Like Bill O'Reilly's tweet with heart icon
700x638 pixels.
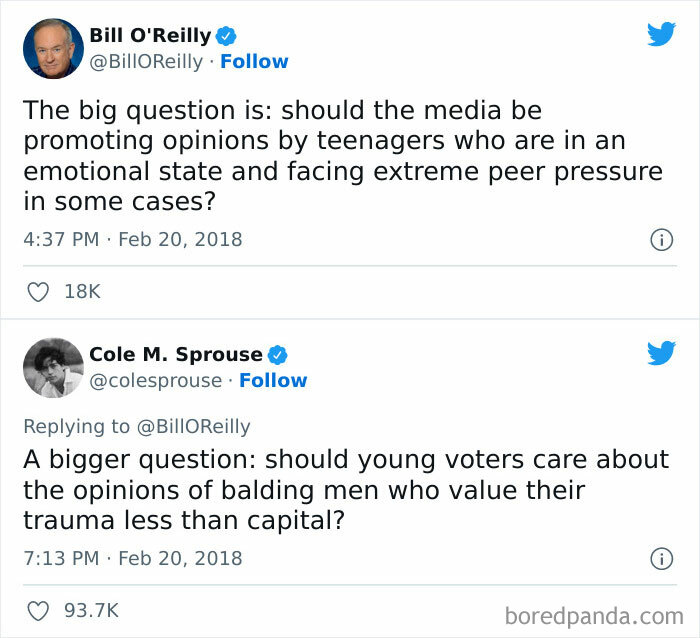[39, 292]
